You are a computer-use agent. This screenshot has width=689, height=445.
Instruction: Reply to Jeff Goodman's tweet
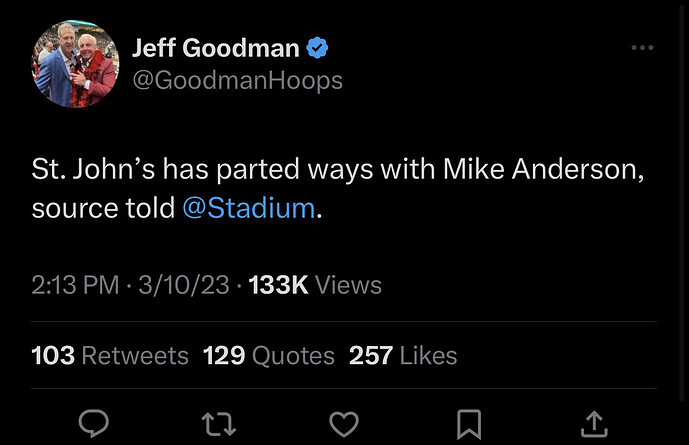[93, 423]
